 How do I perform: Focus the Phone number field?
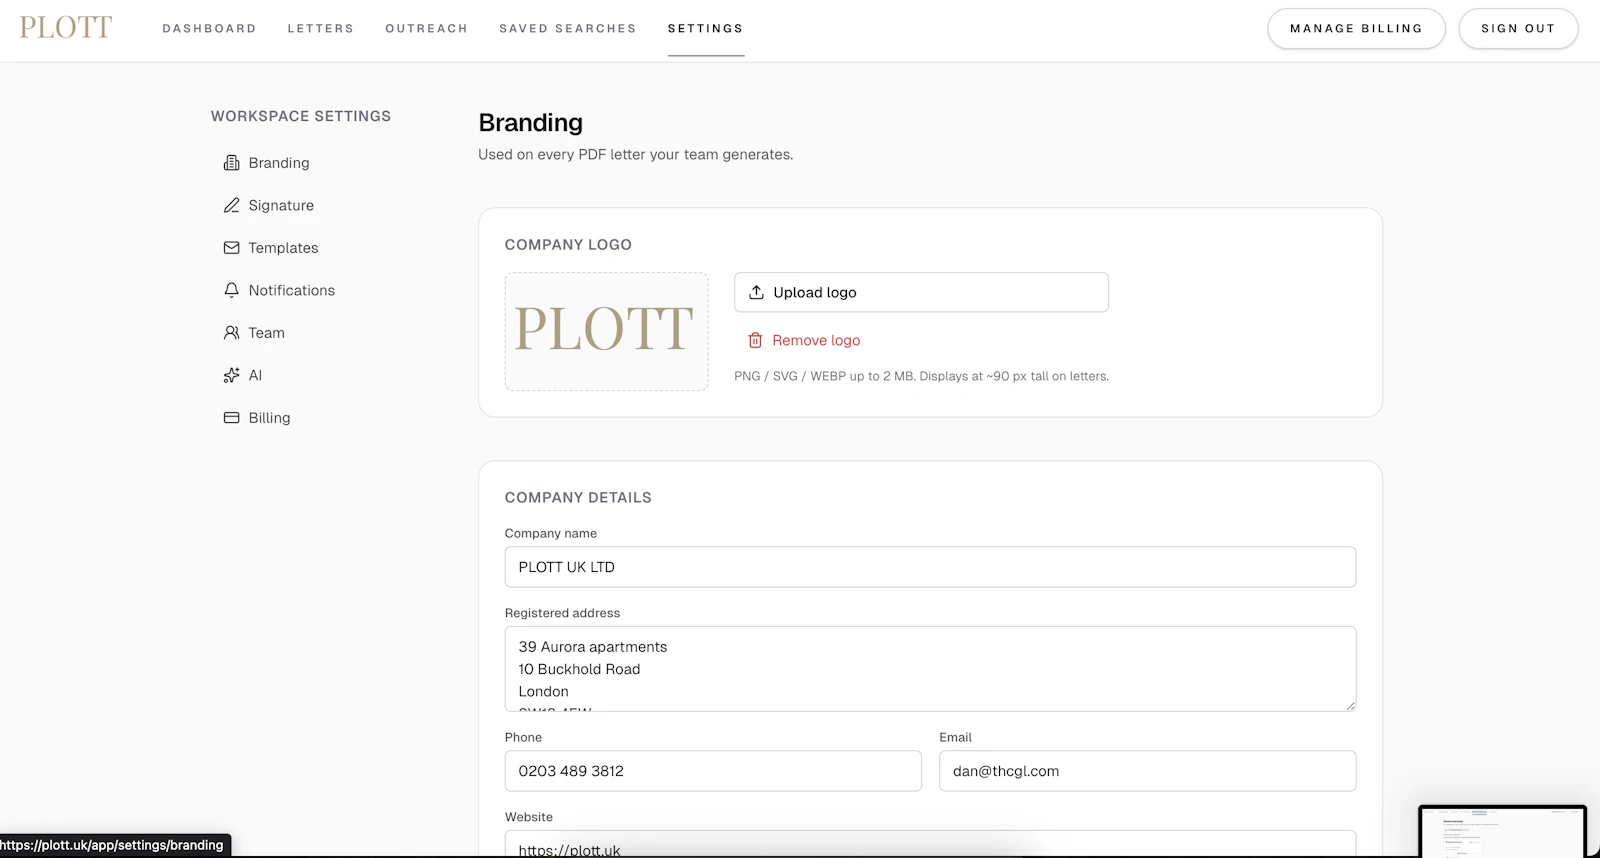pyautogui.click(x=713, y=771)
